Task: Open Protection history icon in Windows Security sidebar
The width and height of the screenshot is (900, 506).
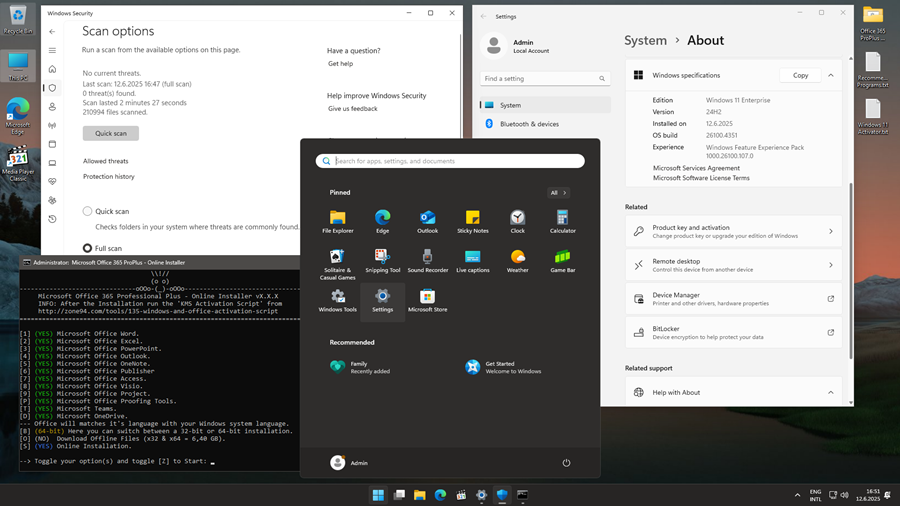Action: (52, 219)
